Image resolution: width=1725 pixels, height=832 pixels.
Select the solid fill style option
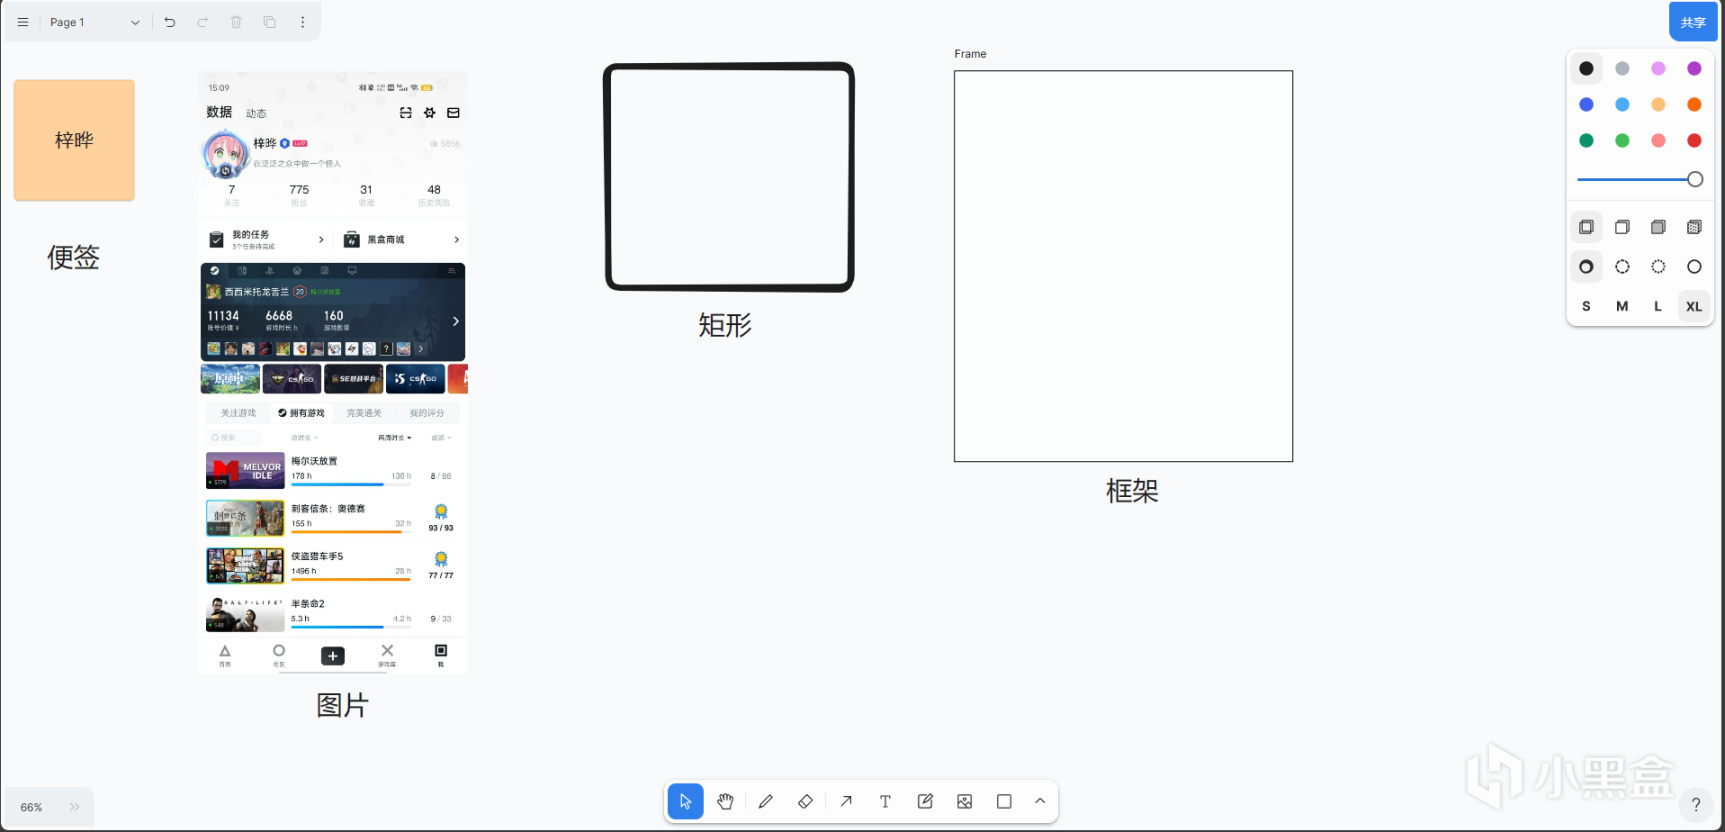[1658, 228]
